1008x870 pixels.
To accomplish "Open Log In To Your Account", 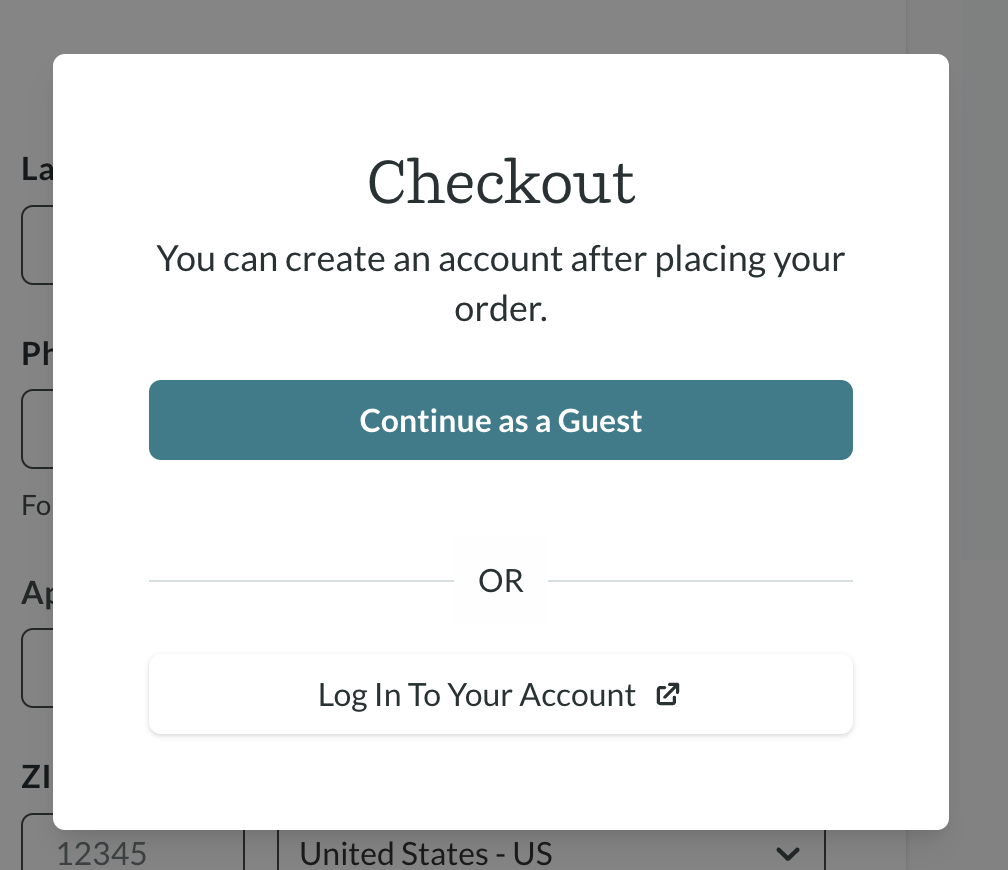I will [501, 694].
